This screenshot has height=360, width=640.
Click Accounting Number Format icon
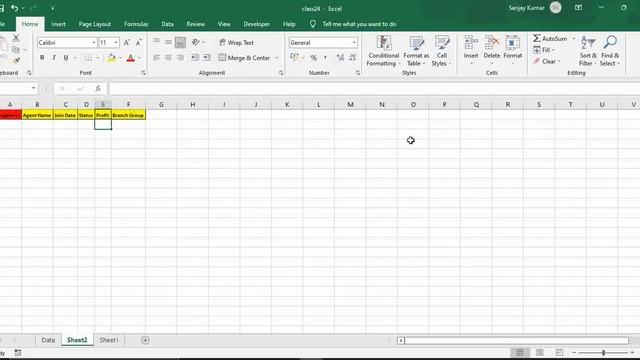(294, 58)
